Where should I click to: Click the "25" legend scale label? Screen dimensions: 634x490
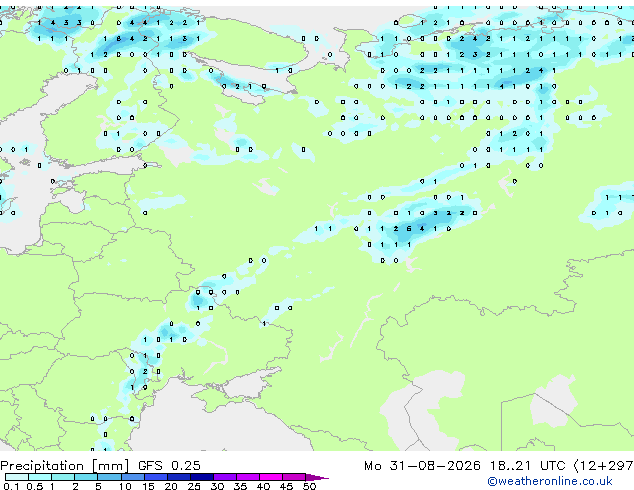click(x=194, y=486)
